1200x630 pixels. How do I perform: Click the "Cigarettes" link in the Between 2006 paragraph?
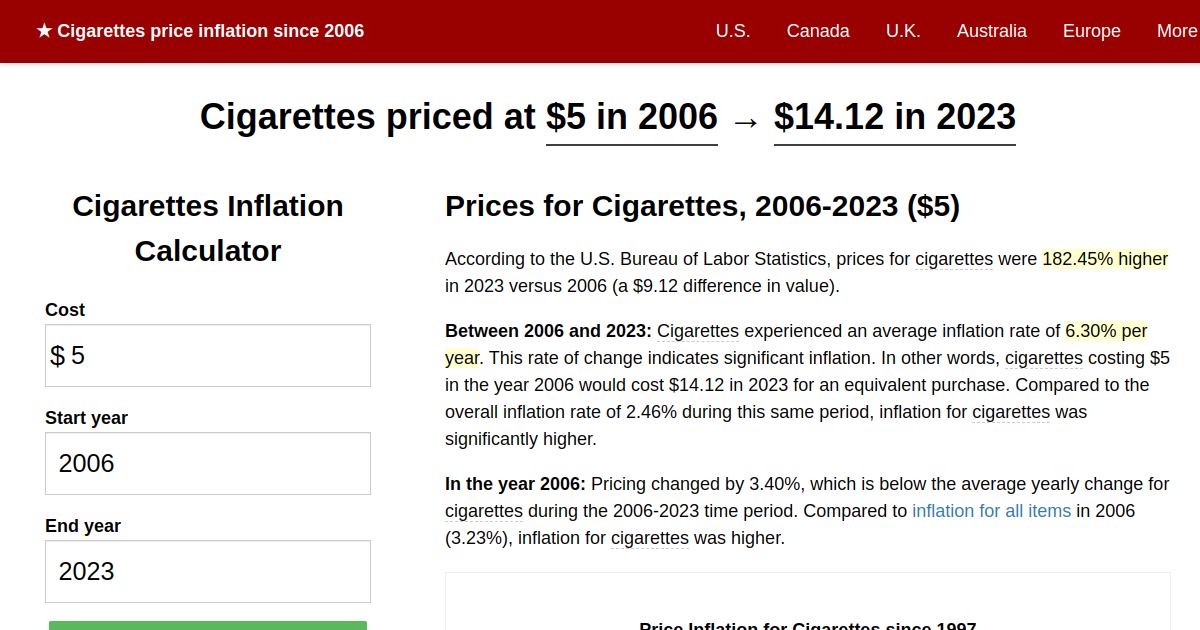pyautogui.click(x=698, y=331)
